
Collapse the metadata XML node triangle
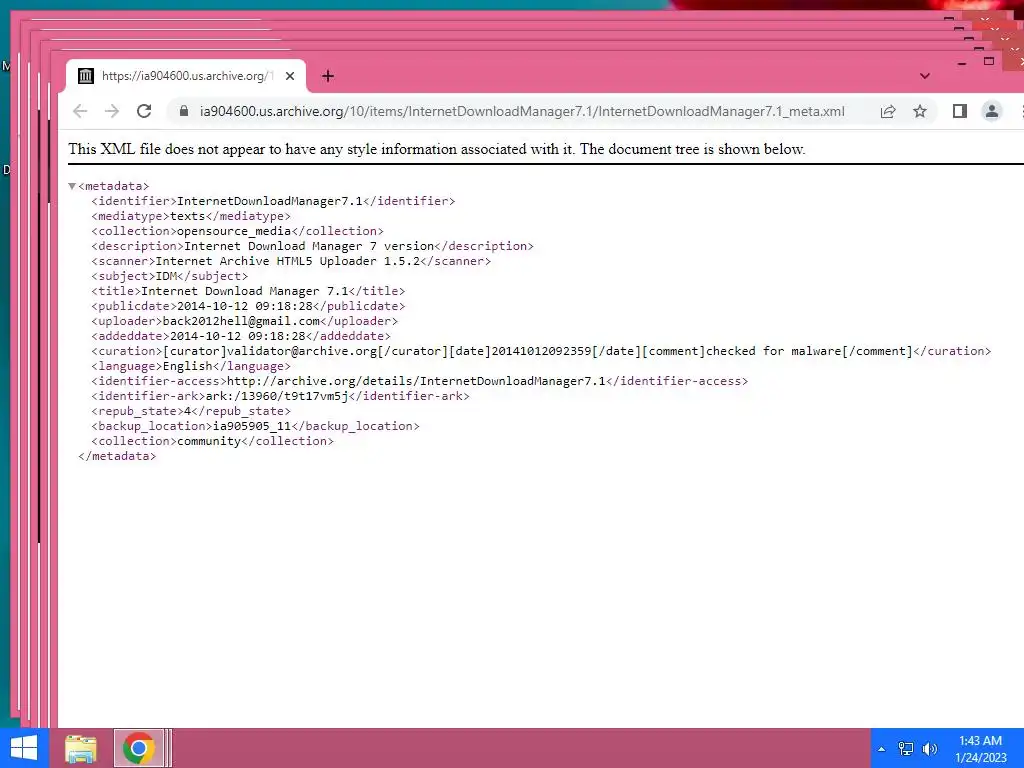pos(72,186)
